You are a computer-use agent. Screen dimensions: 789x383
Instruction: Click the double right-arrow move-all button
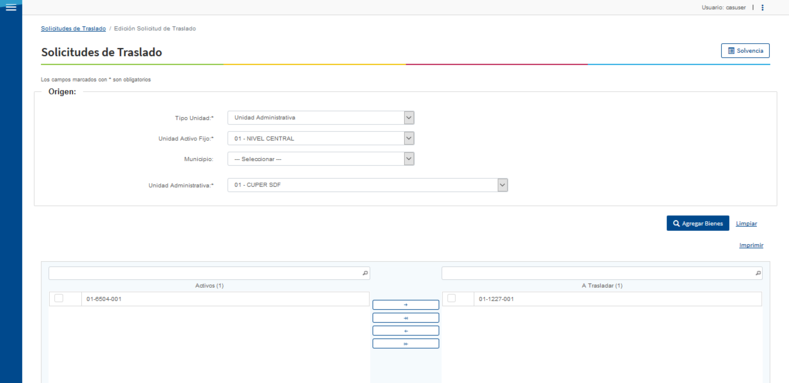click(406, 344)
